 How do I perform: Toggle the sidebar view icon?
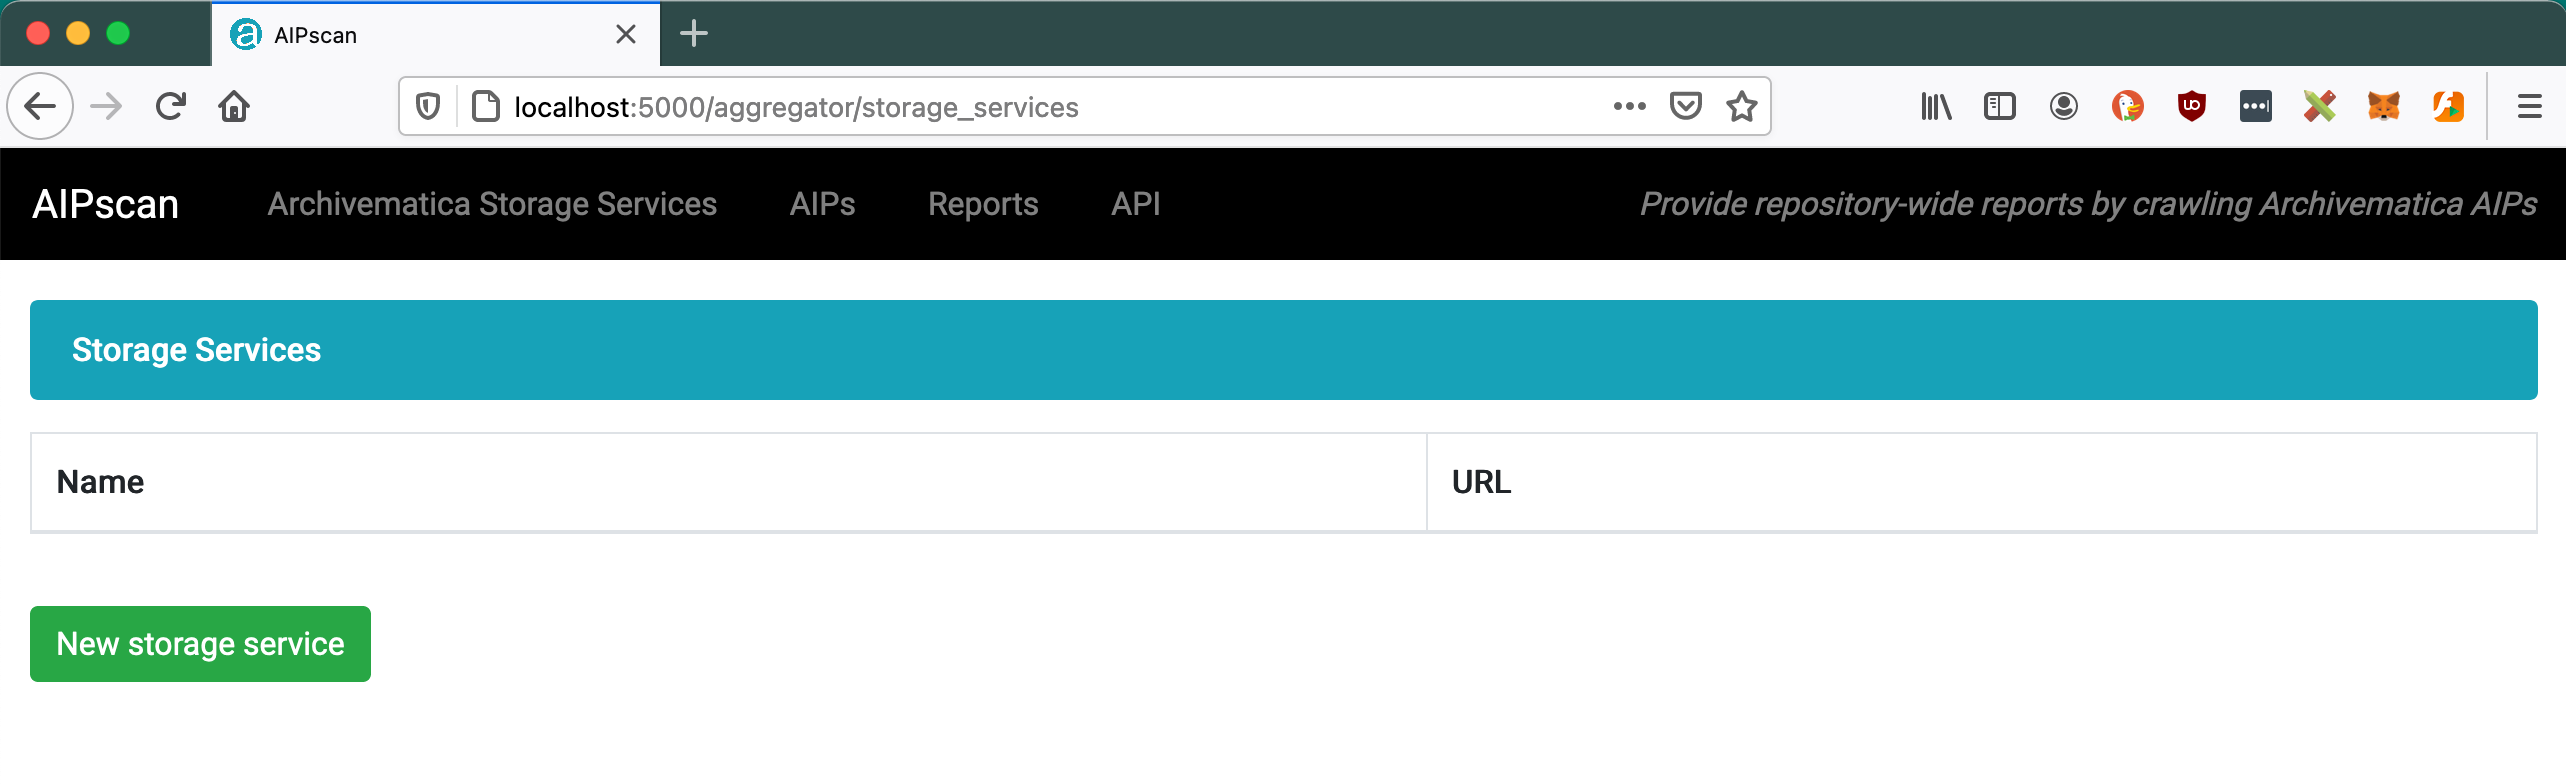[2000, 106]
